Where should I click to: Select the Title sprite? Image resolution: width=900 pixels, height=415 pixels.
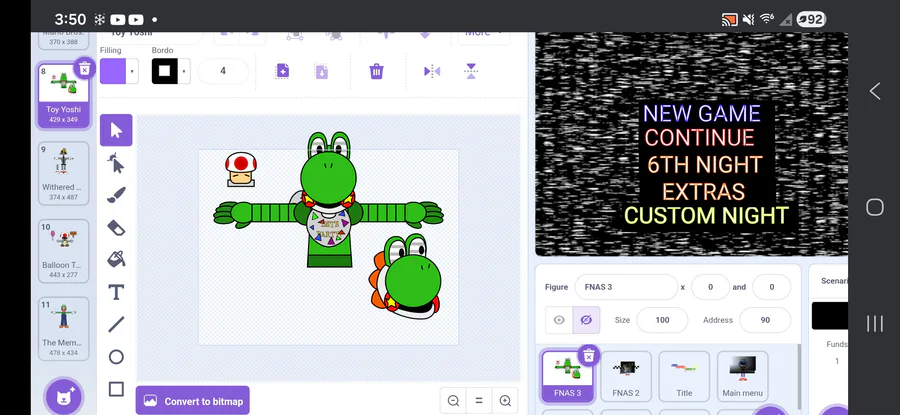tap(684, 376)
